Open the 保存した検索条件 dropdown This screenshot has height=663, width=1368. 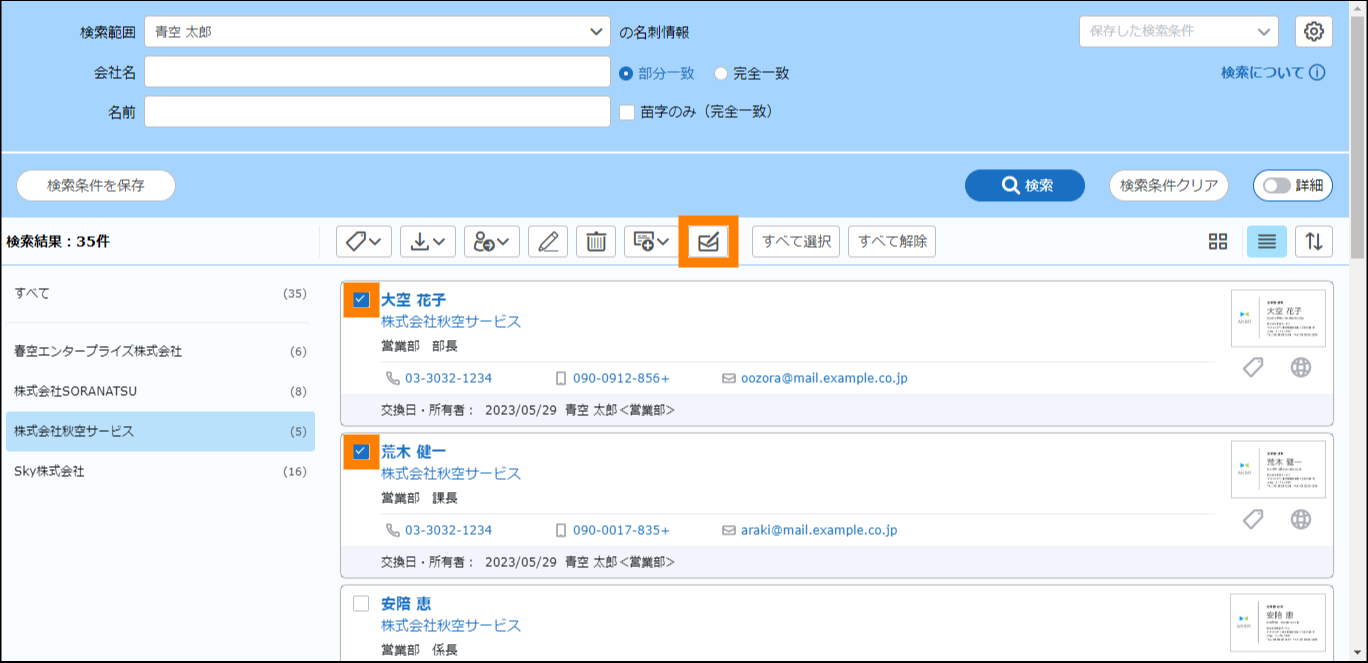[x=1178, y=32]
